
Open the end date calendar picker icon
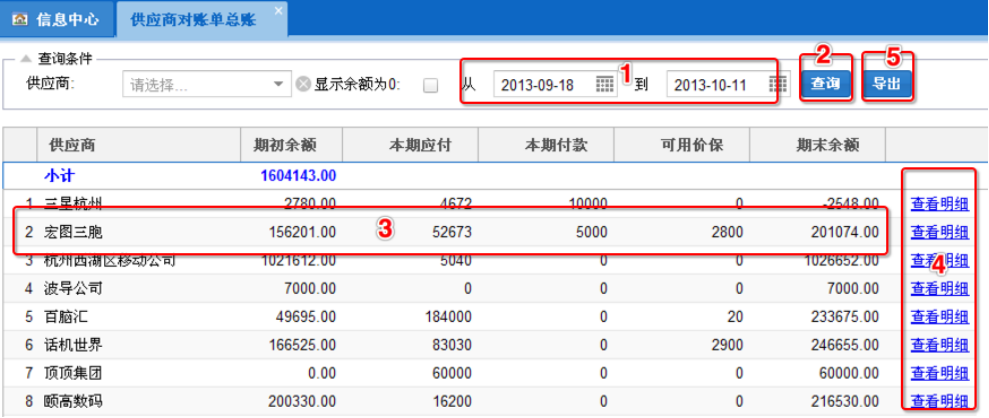(x=778, y=85)
